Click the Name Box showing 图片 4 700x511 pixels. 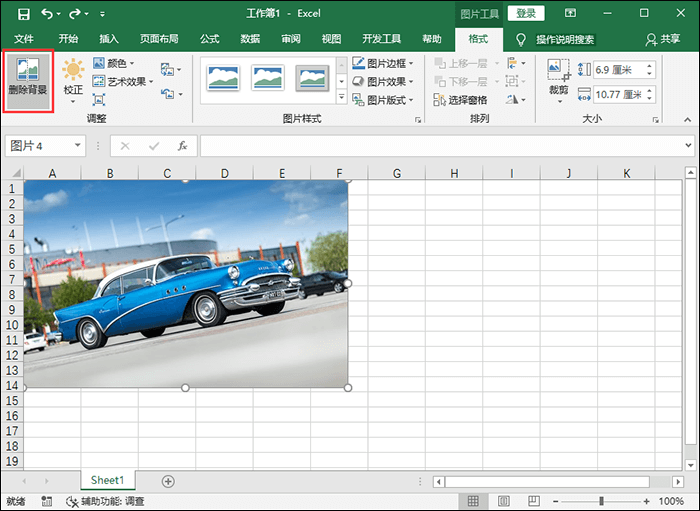[39, 145]
